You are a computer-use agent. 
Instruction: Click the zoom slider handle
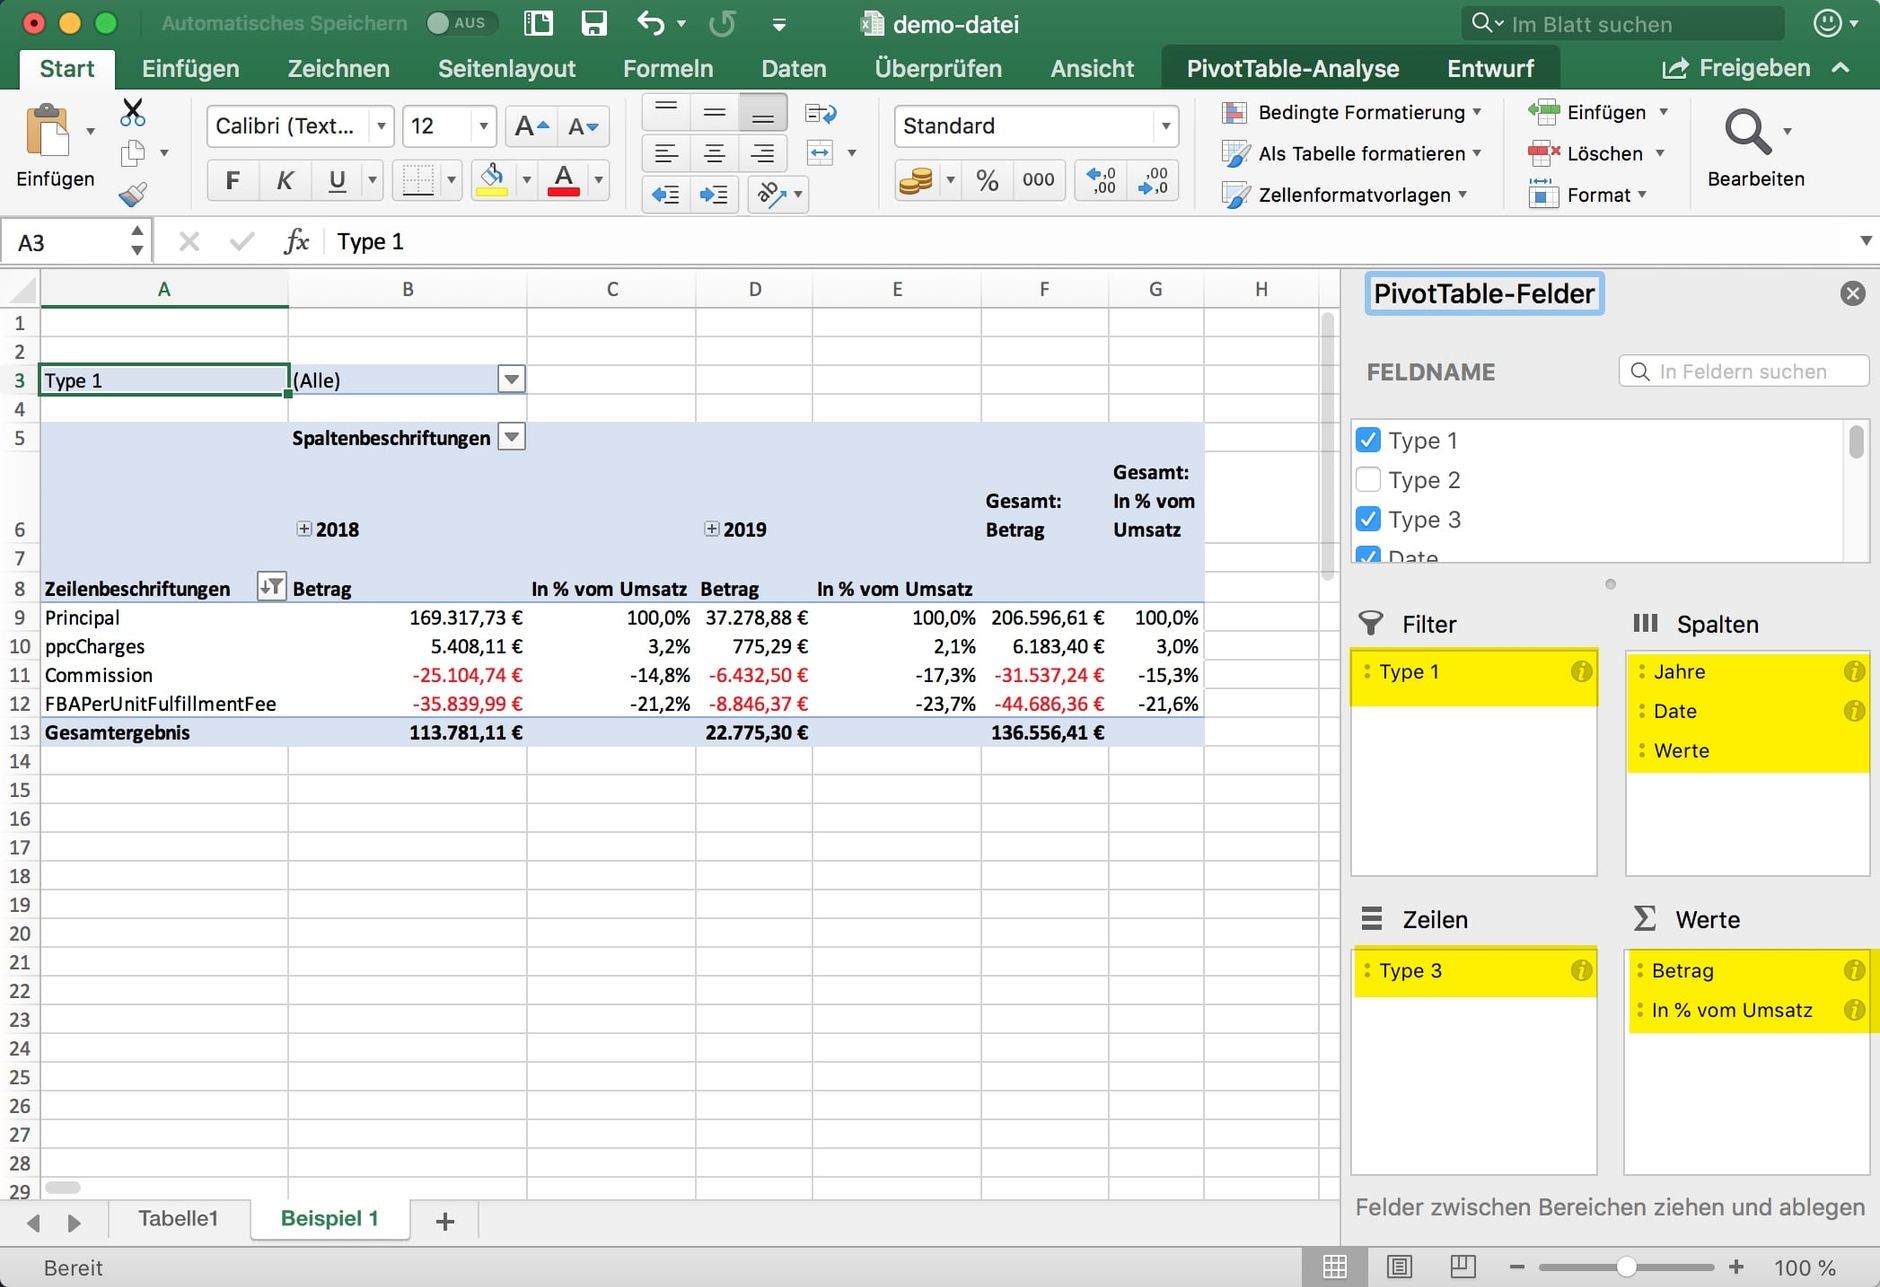tap(1626, 1267)
